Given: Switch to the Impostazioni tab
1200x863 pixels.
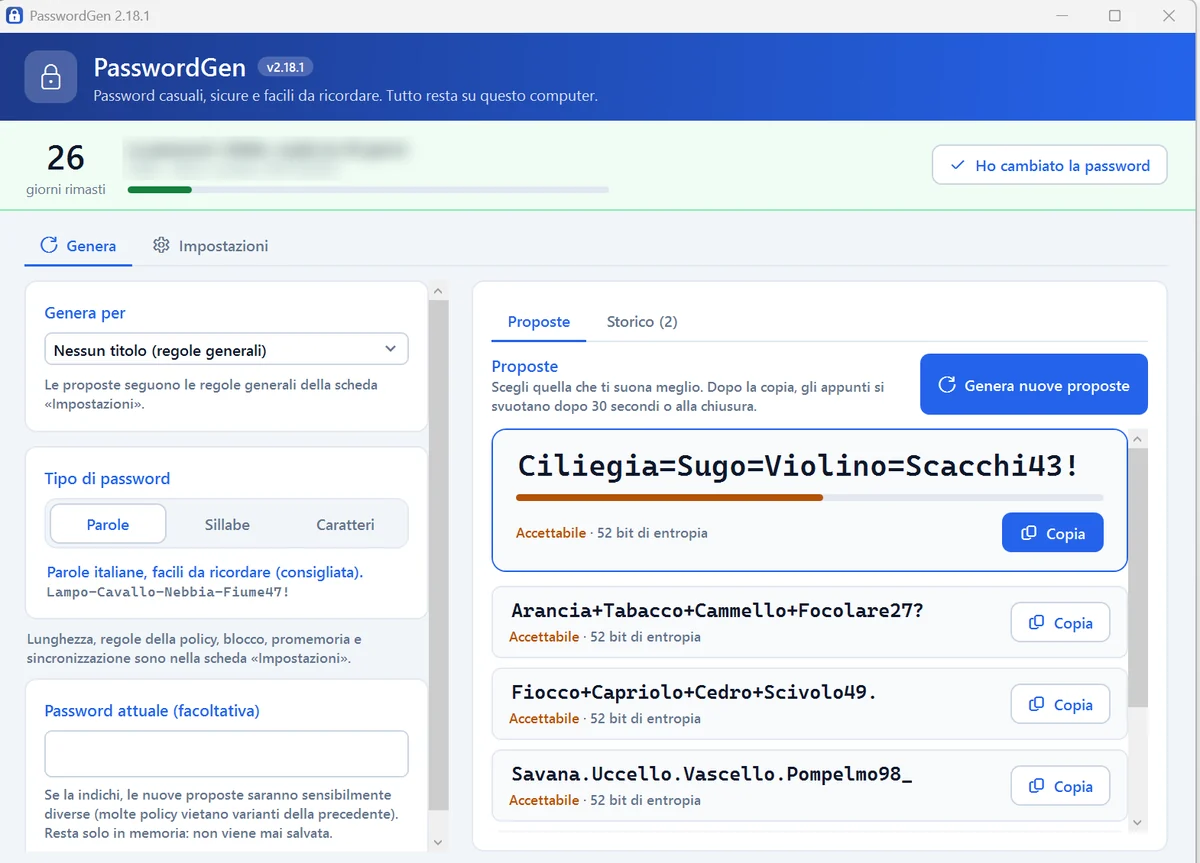Looking at the screenshot, I should pos(210,245).
